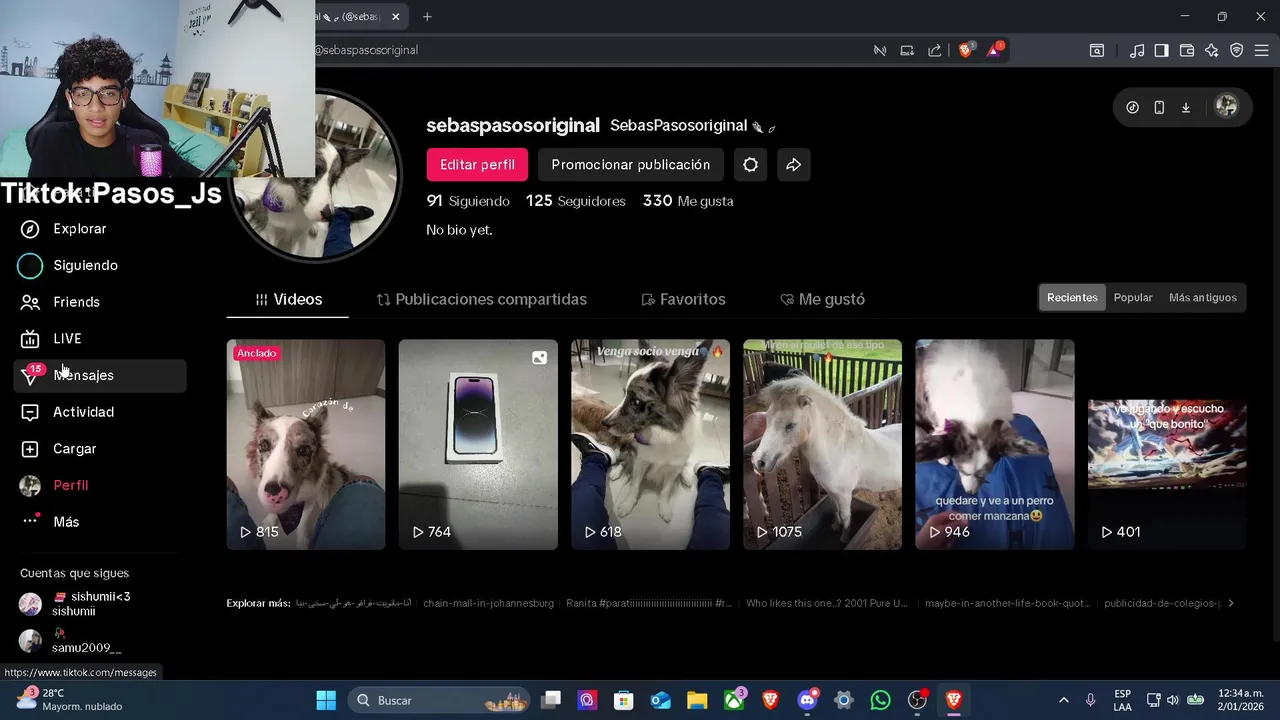The image size is (1280, 720).
Task: Open the Brave hamburger main menu
Action: coord(1262,50)
